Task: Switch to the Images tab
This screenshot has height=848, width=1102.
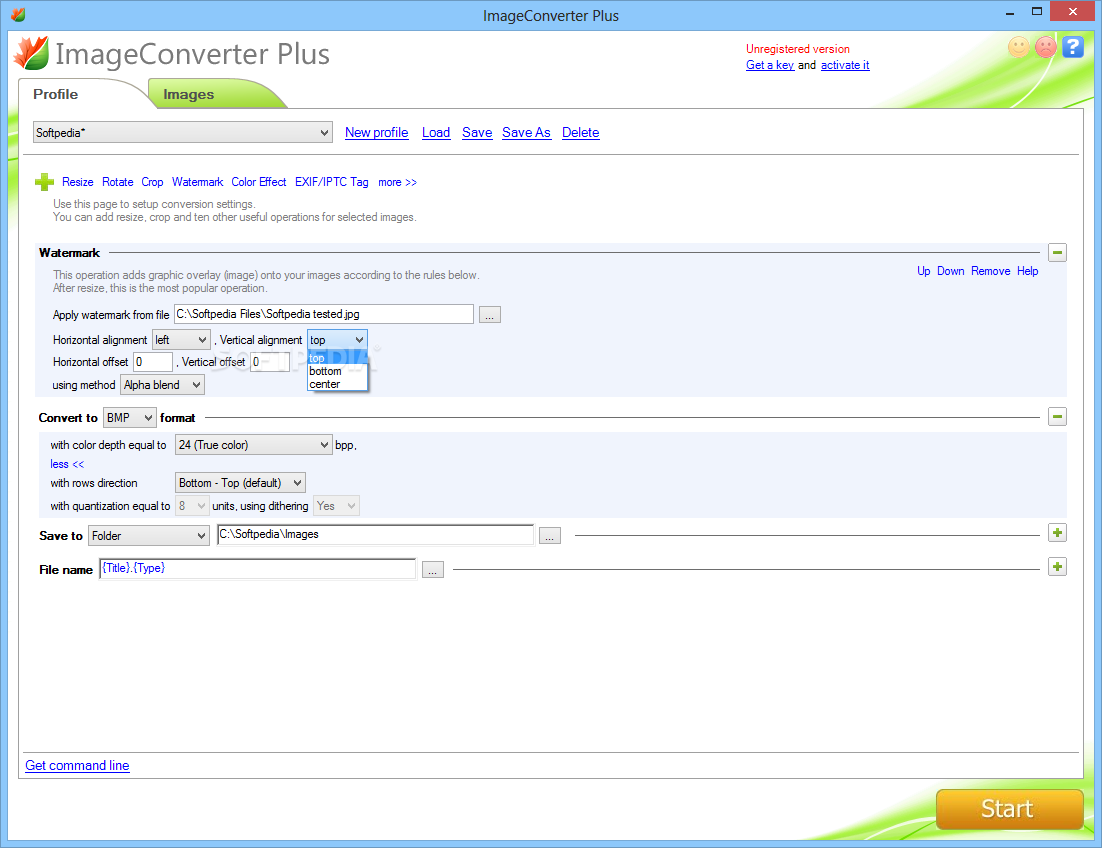Action: (x=188, y=94)
